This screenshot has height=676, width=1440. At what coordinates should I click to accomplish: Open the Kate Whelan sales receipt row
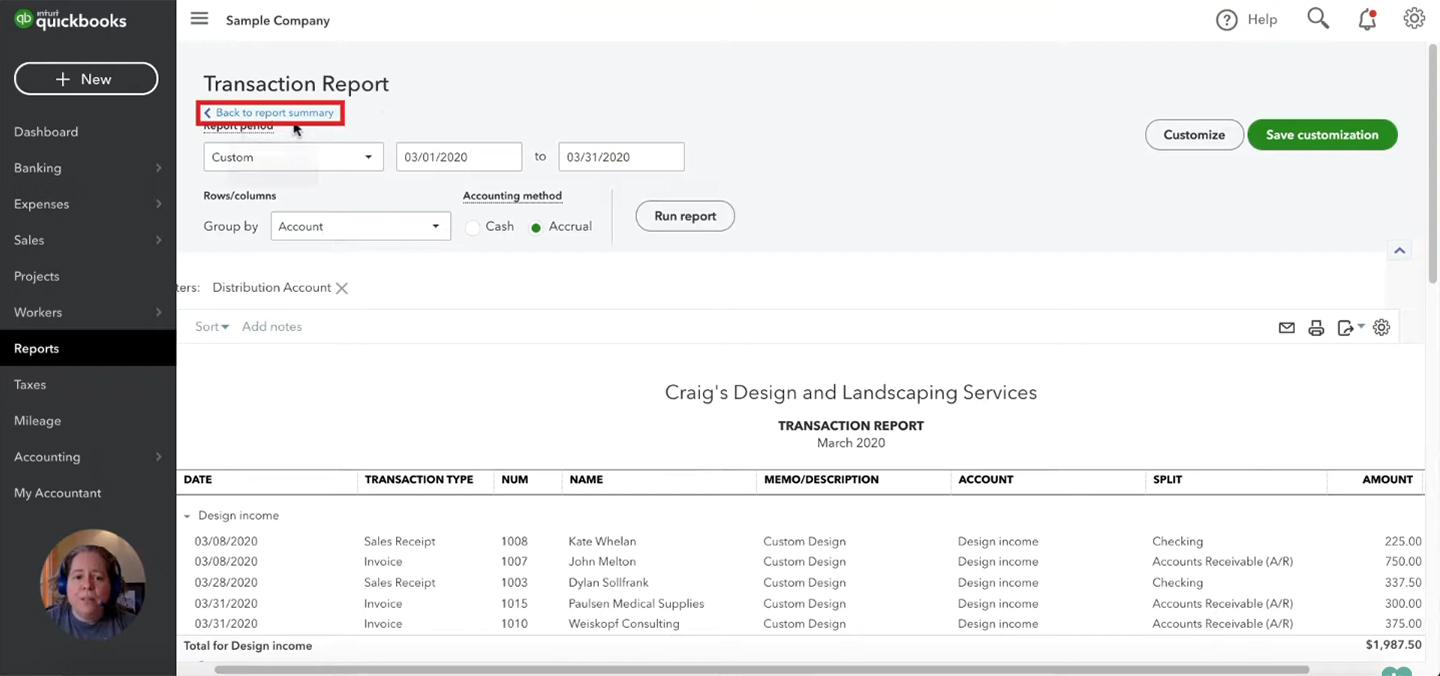[x=801, y=542]
